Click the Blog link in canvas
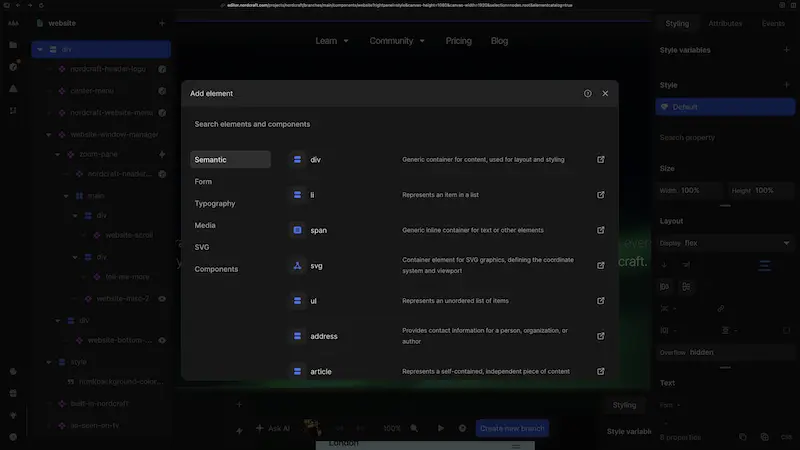The width and height of the screenshot is (800, 450). pyautogui.click(x=499, y=41)
